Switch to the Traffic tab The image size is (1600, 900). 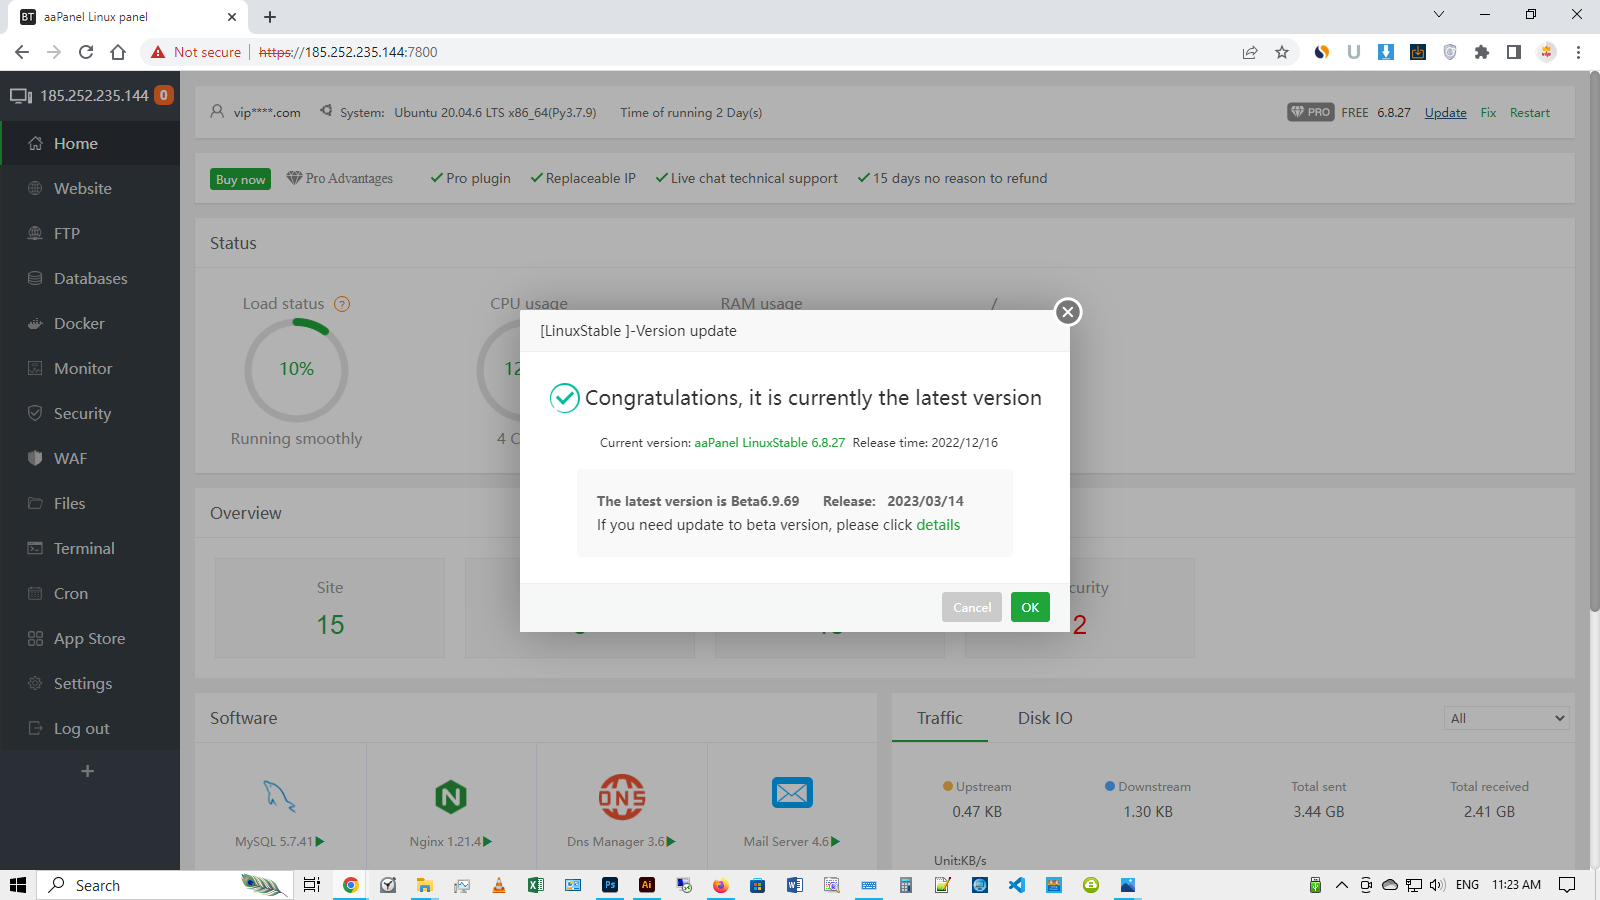click(940, 718)
